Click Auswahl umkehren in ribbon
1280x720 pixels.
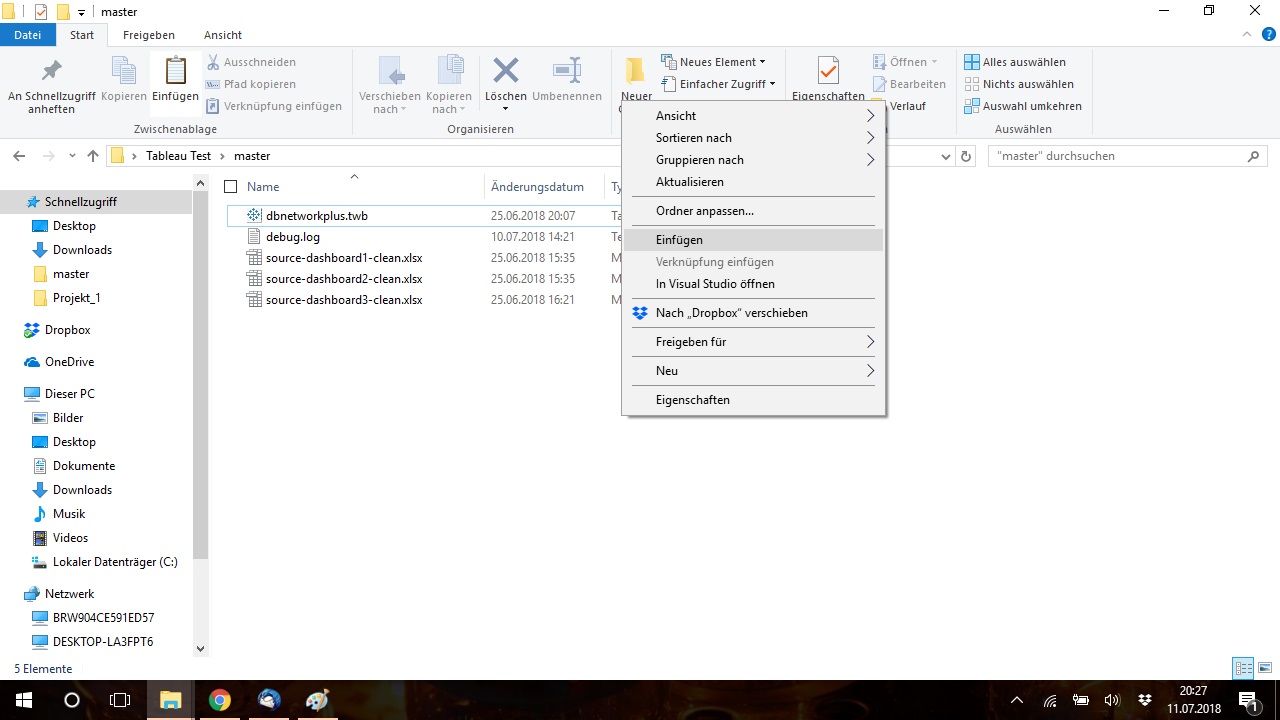pos(1022,106)
